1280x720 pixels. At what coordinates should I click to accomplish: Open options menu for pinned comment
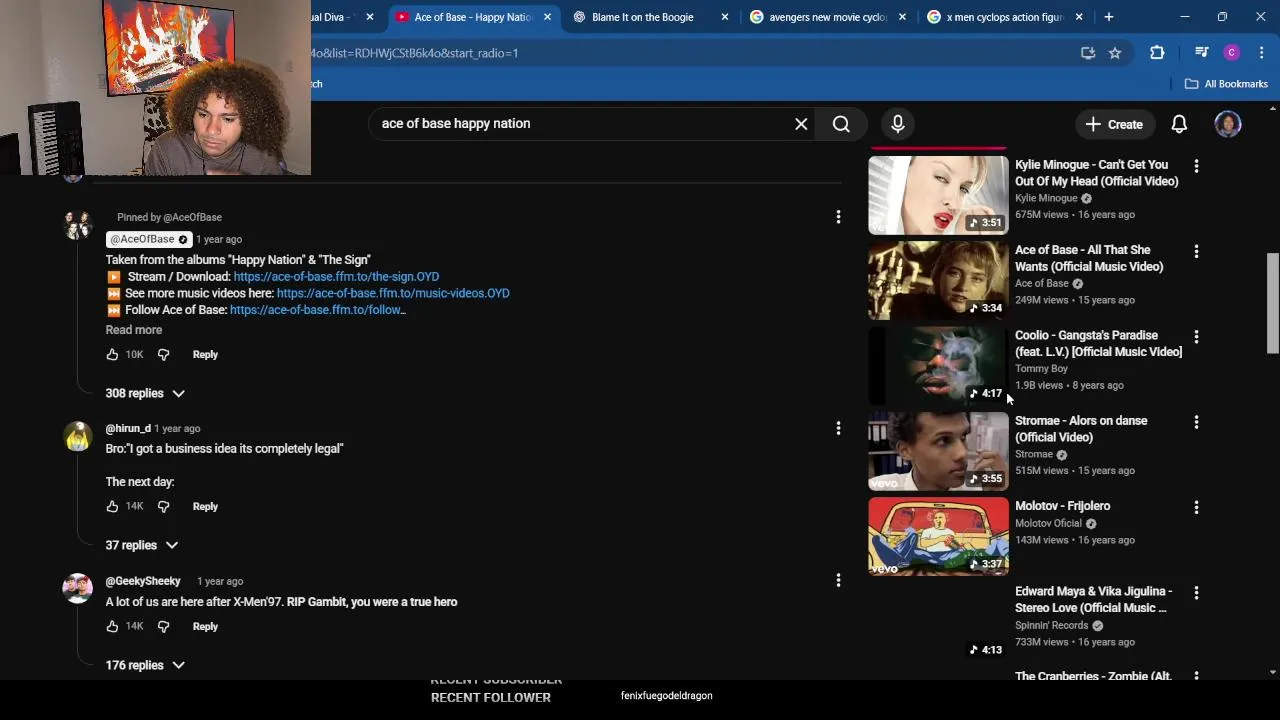pos(838,217)
